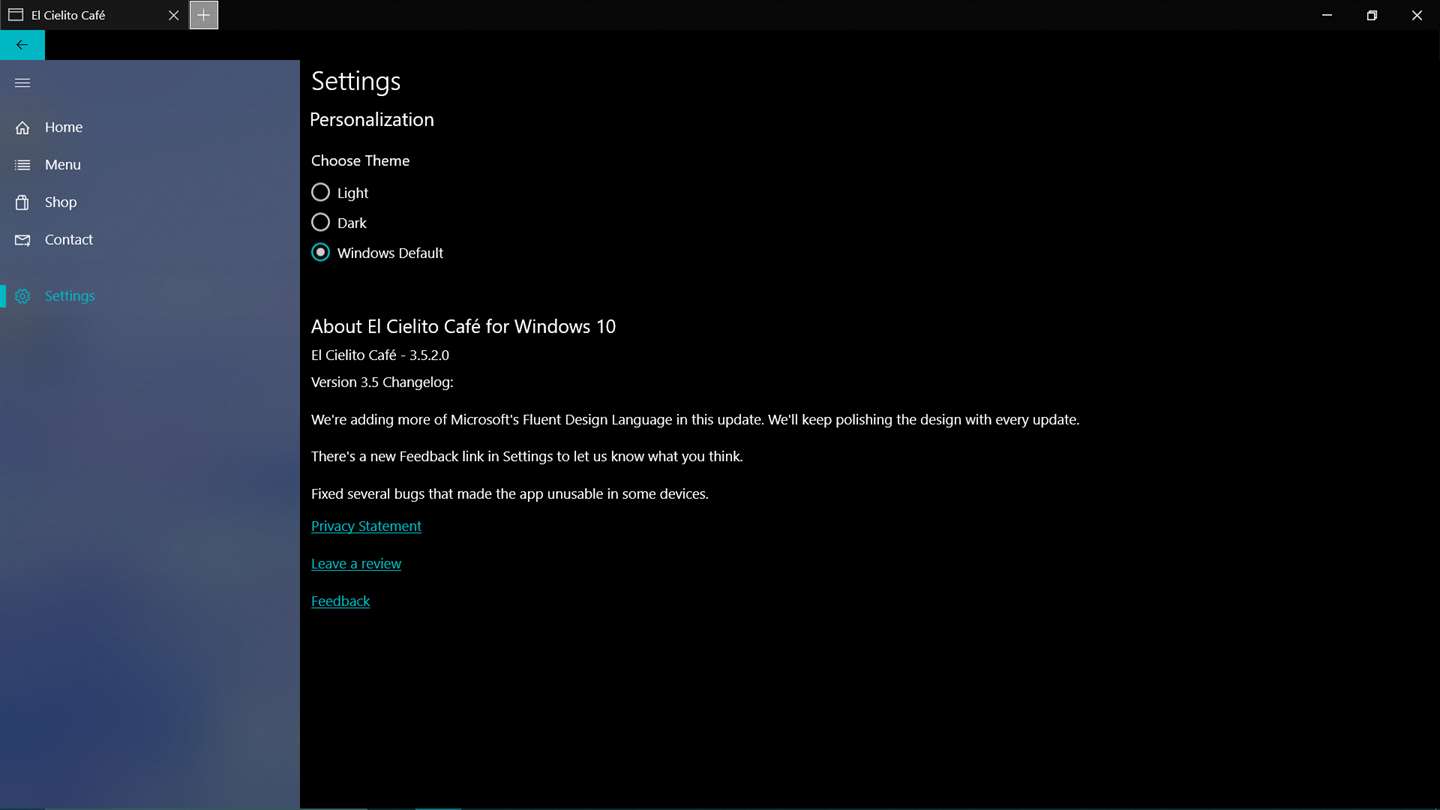The width and height of the screenshot is (1440, 810).
Task: Select the Dark theme radio button
Action: click(320, 222)
